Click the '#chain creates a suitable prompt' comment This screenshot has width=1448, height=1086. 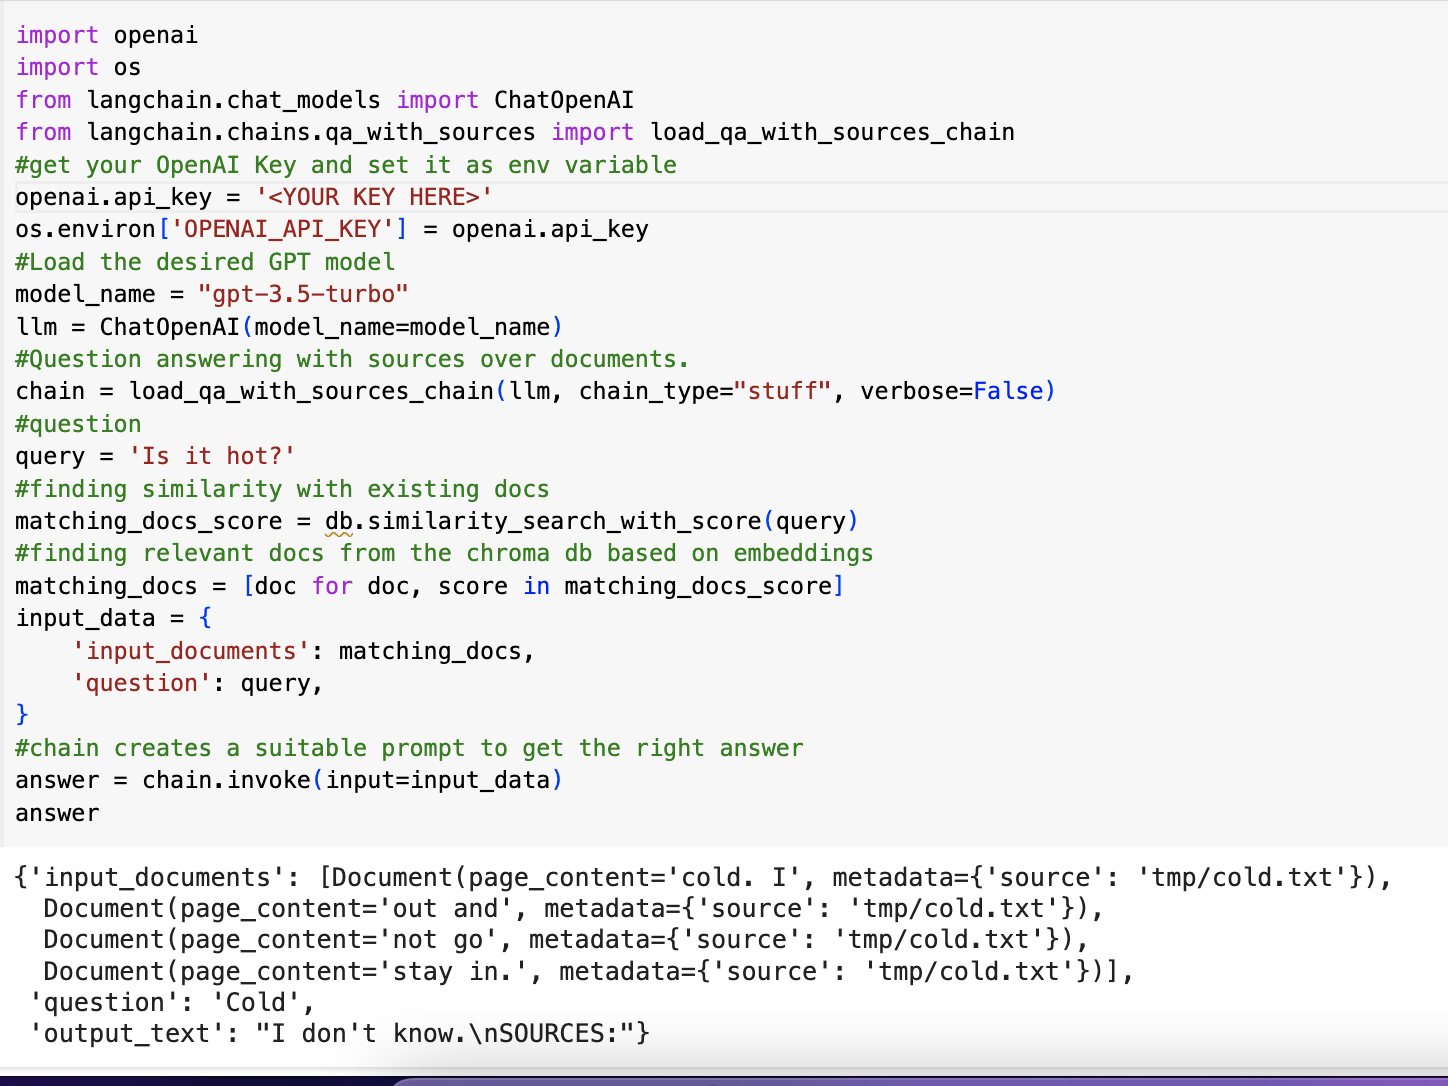pos(409,748)
